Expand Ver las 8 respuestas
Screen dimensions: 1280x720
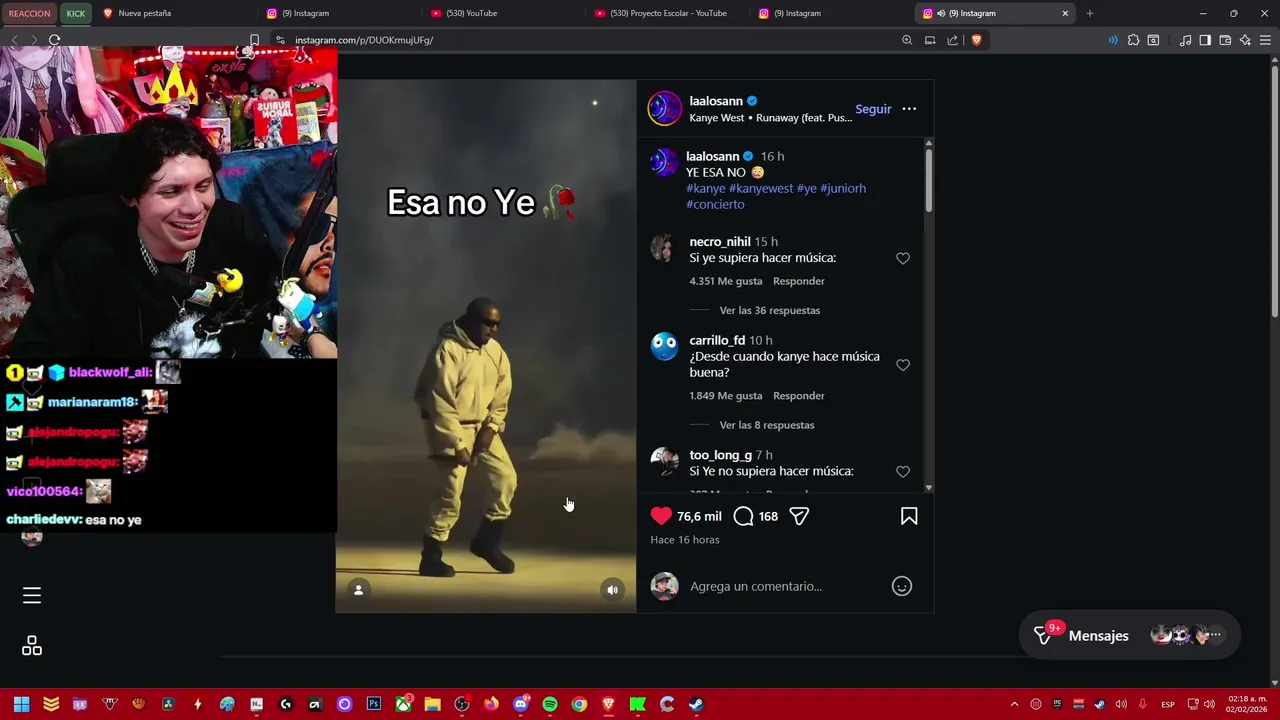tap(767, 425)
